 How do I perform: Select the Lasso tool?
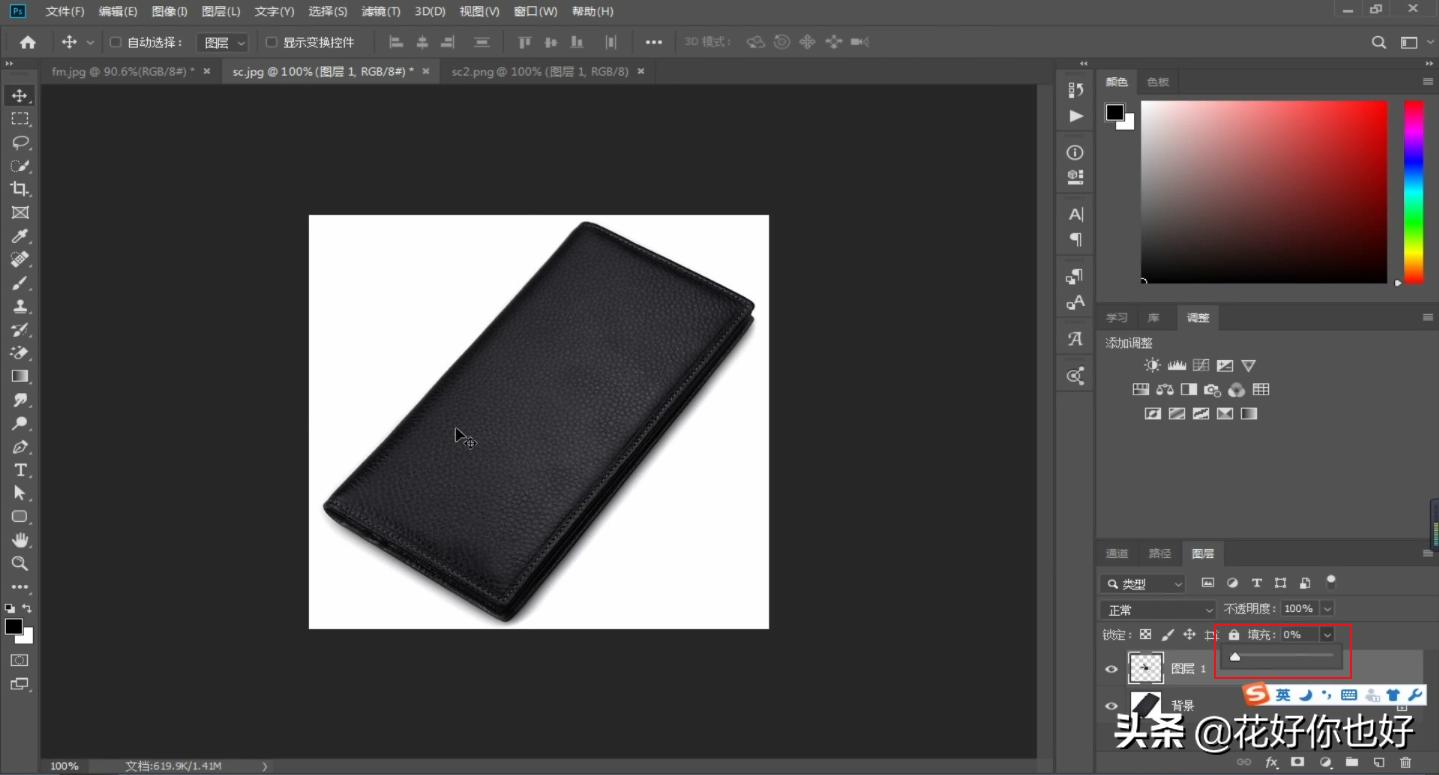pyautogui.click(x=19, y=142)
